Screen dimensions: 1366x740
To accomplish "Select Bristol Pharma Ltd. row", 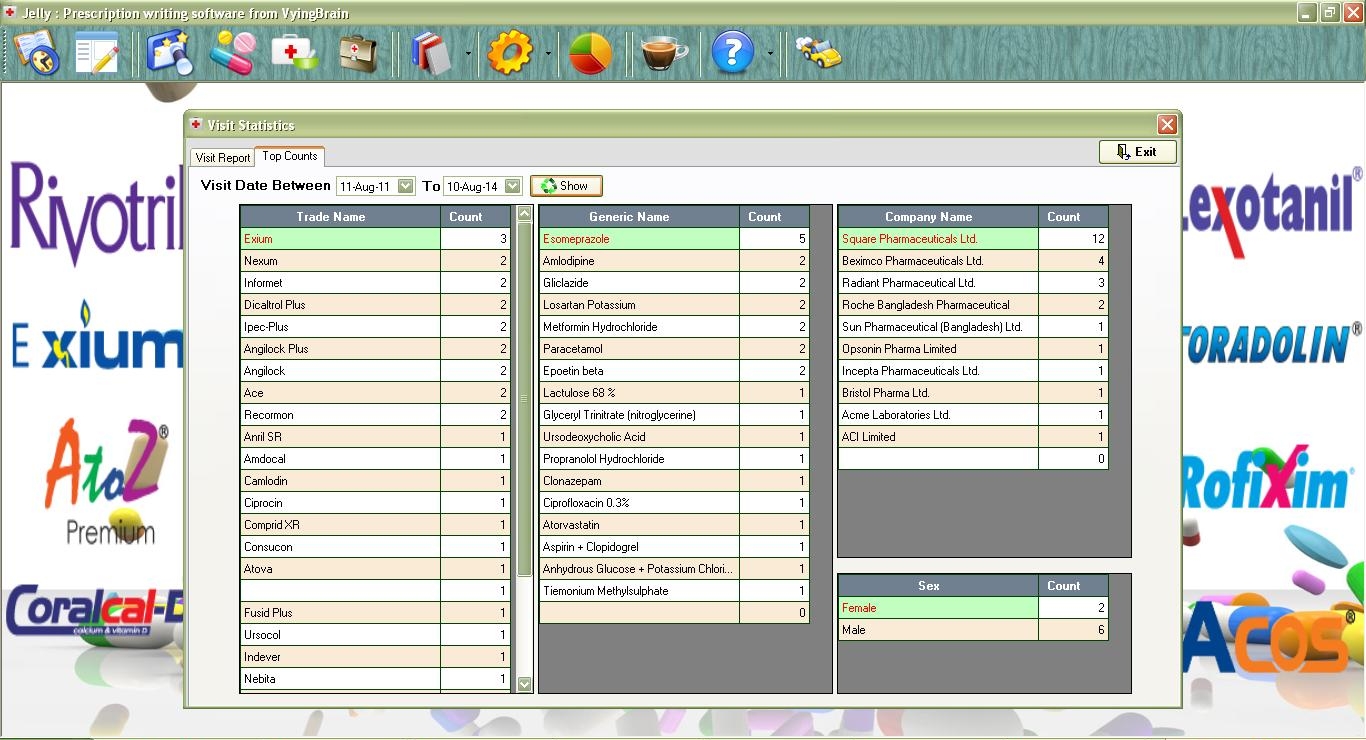I will point(973,393).
